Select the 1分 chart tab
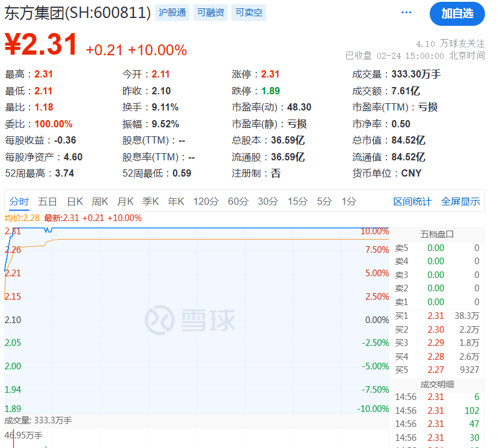The width and height of the screenshot is (500, 448). [349, 201]
